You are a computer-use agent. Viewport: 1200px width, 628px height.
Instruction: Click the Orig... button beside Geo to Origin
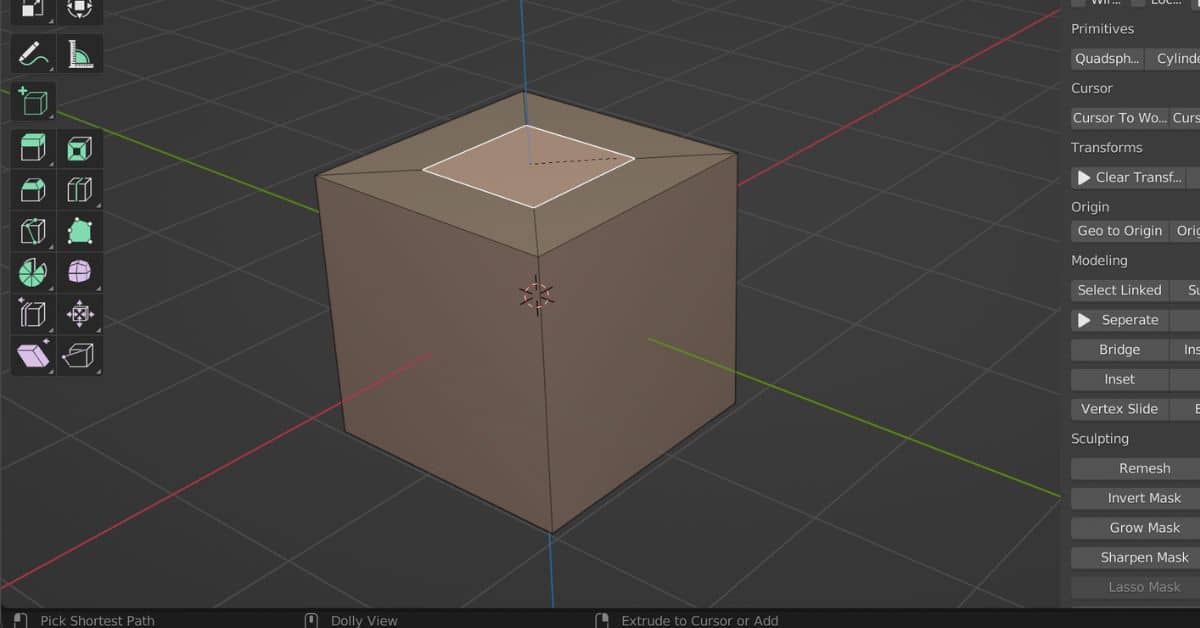1185,231
